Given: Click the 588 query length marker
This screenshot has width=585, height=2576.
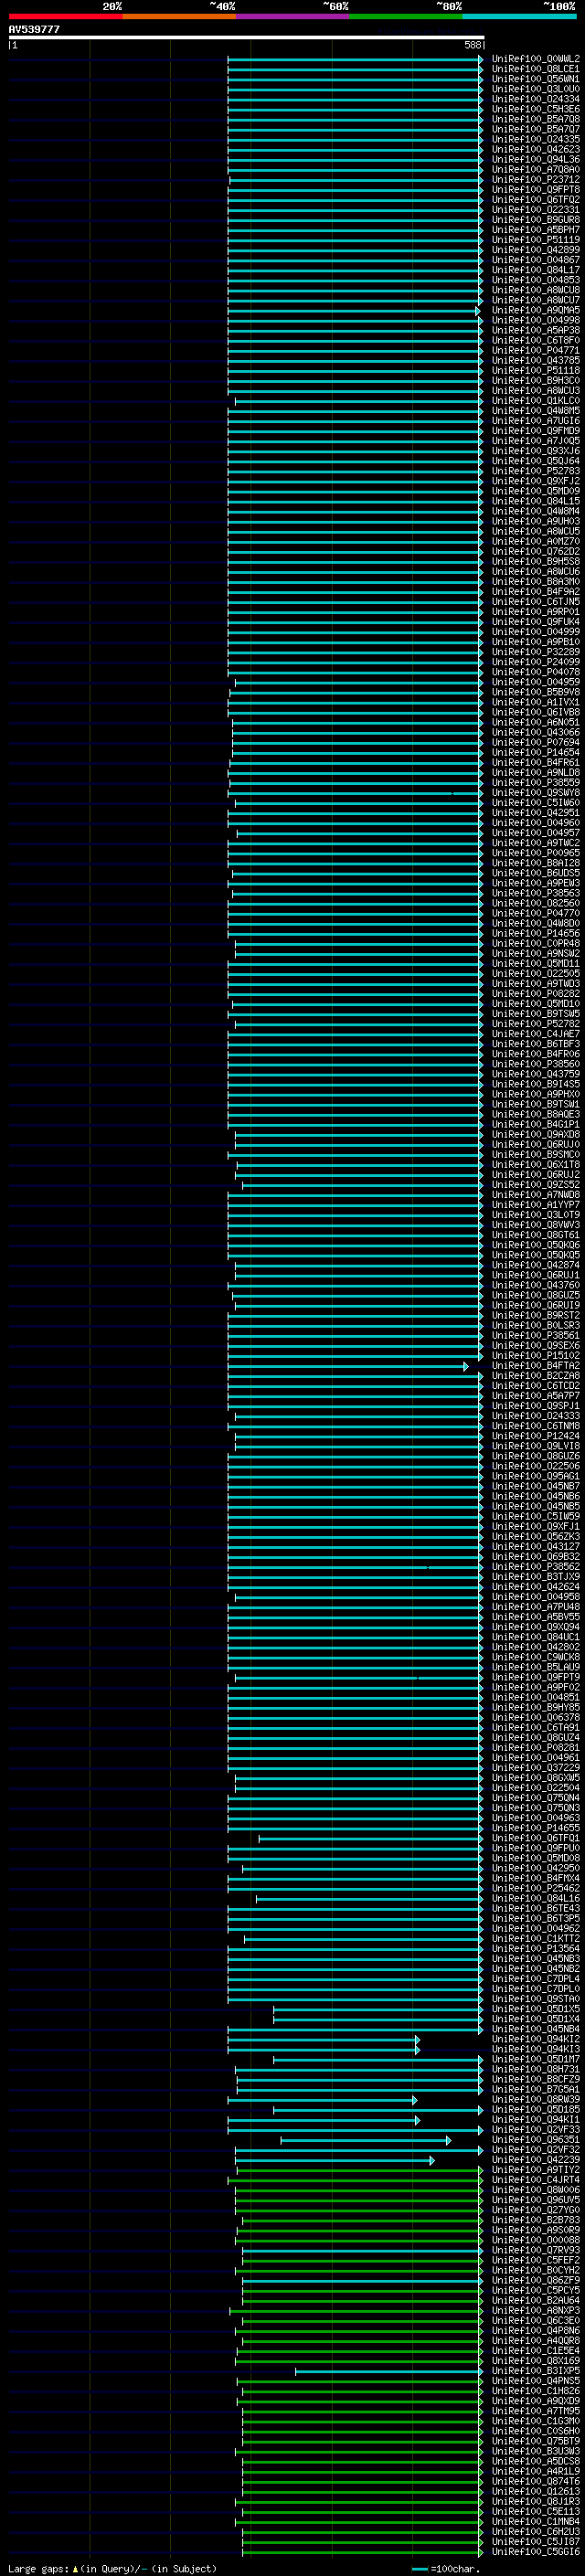Looking at the screenshot, I should click(473, 45).
